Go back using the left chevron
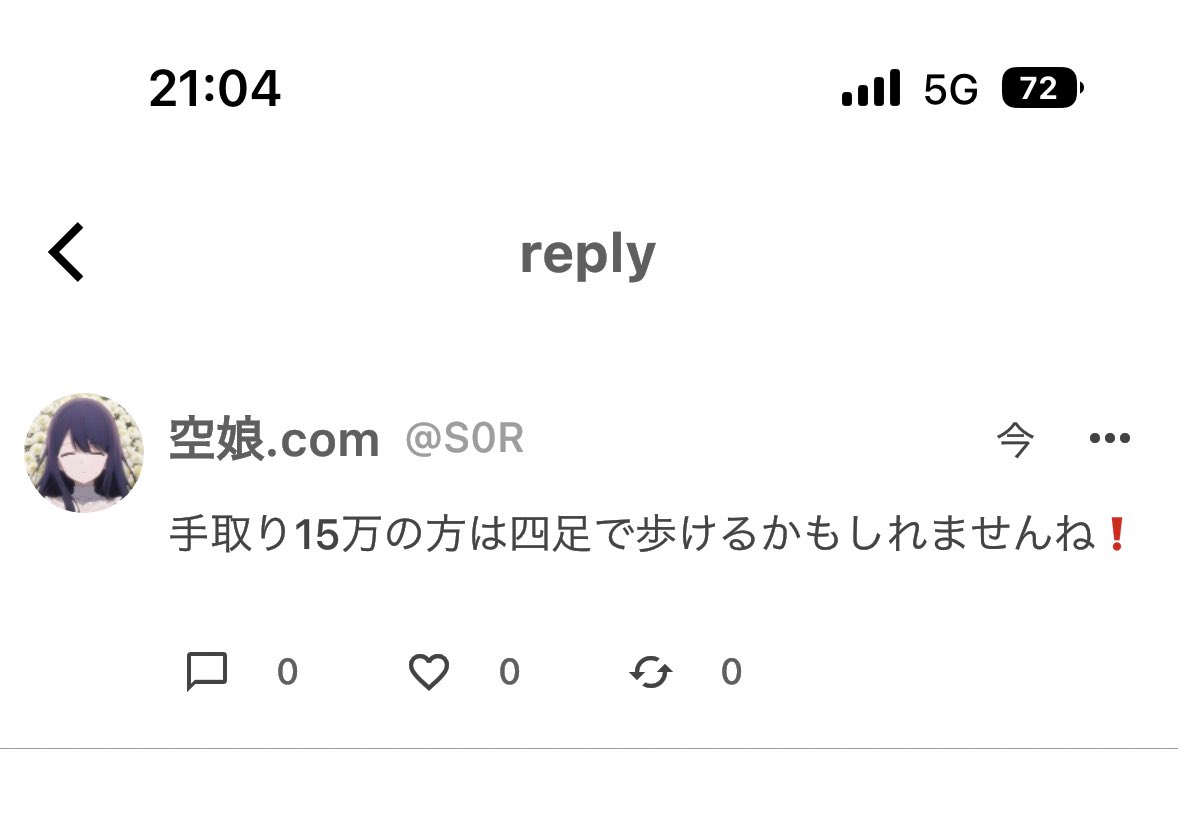Image resolution: width=1178 pixels, height=835 pixels. pos(66,253)
